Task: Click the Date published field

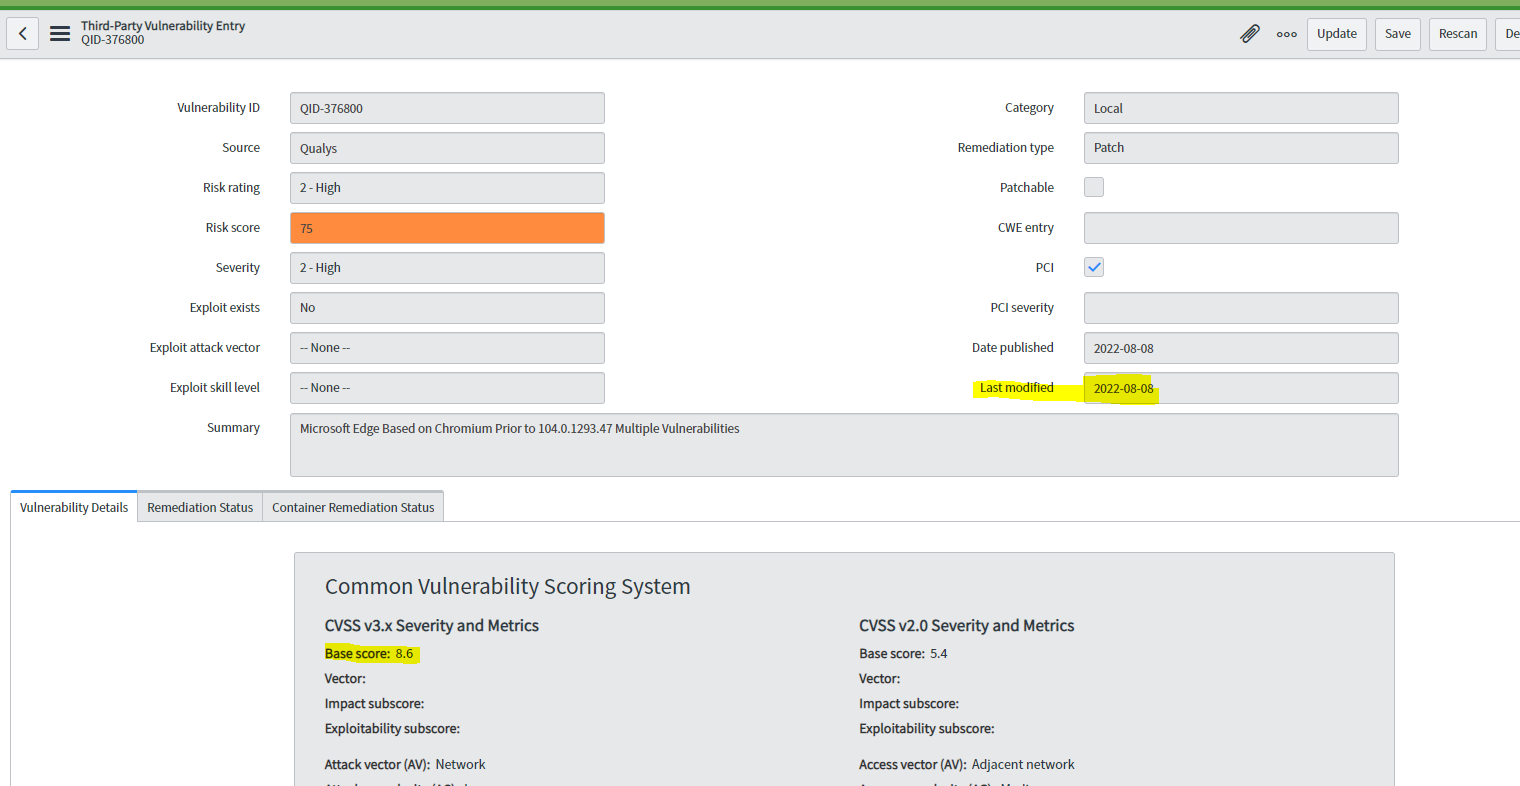Action: tap(1241, 348)
